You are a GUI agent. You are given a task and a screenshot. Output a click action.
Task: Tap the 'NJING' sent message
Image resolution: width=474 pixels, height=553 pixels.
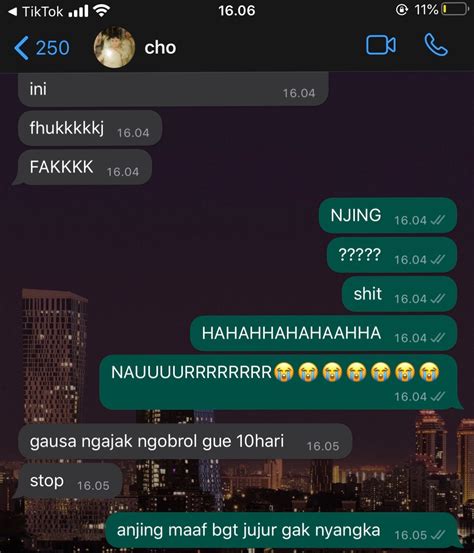pyautogui.click(x=388, y=215)
